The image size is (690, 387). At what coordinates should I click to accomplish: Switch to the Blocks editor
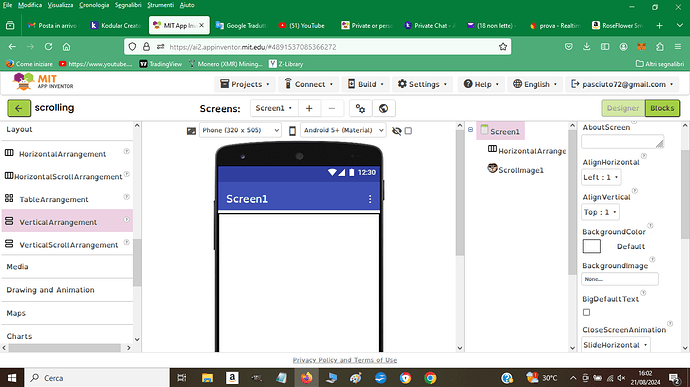coord(662,108)
